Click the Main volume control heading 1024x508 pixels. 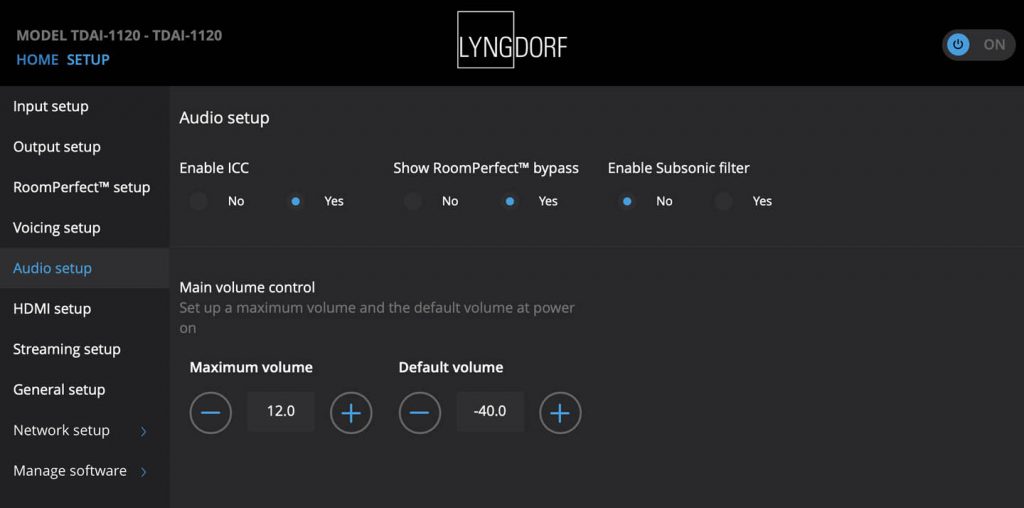pyautogui.click(x=247, y=287)
